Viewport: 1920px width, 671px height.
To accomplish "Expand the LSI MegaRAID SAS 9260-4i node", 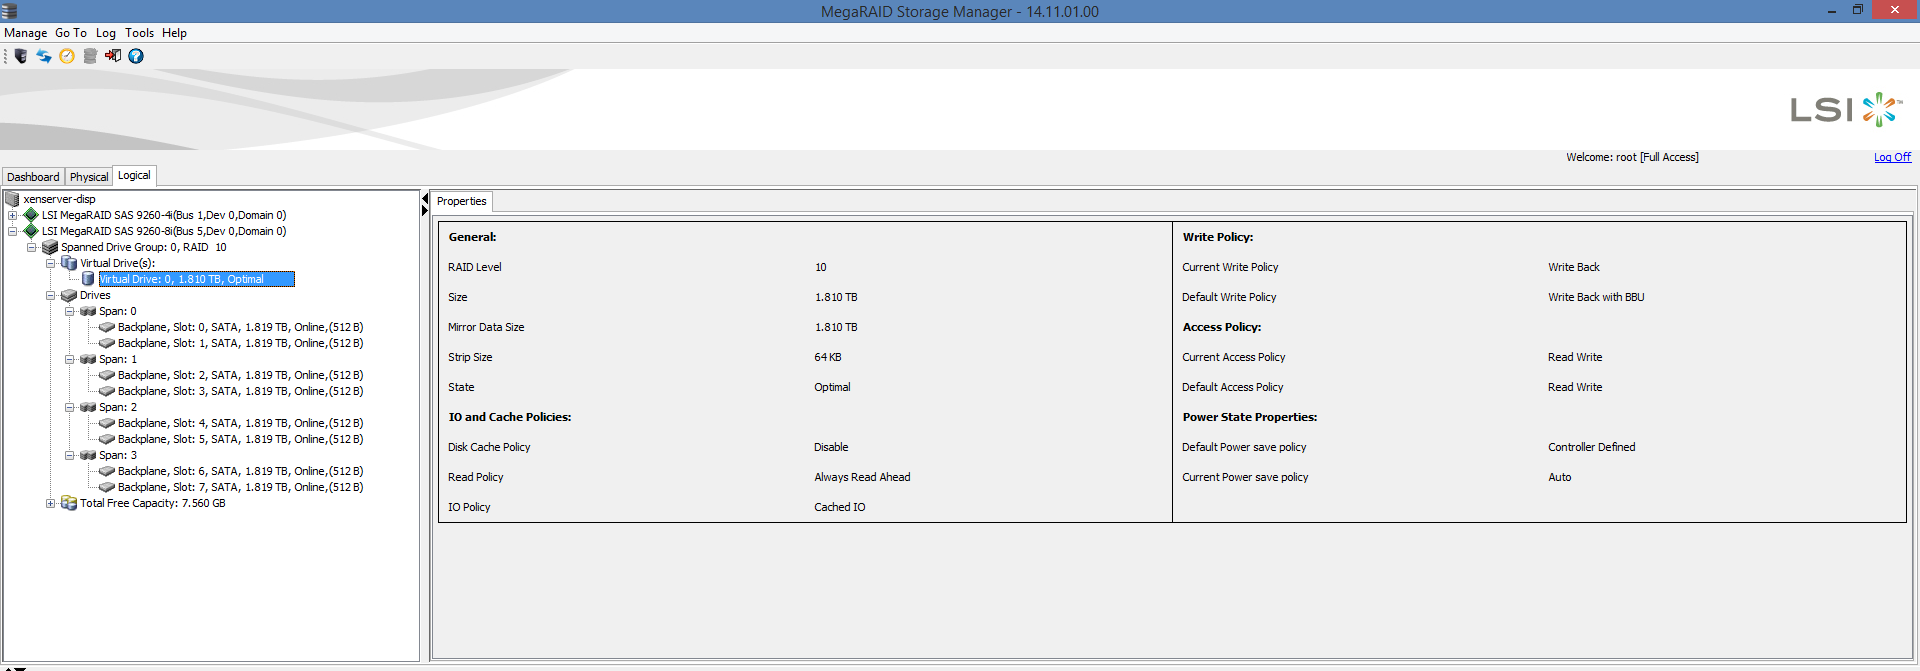I will (x=12, y=215).
